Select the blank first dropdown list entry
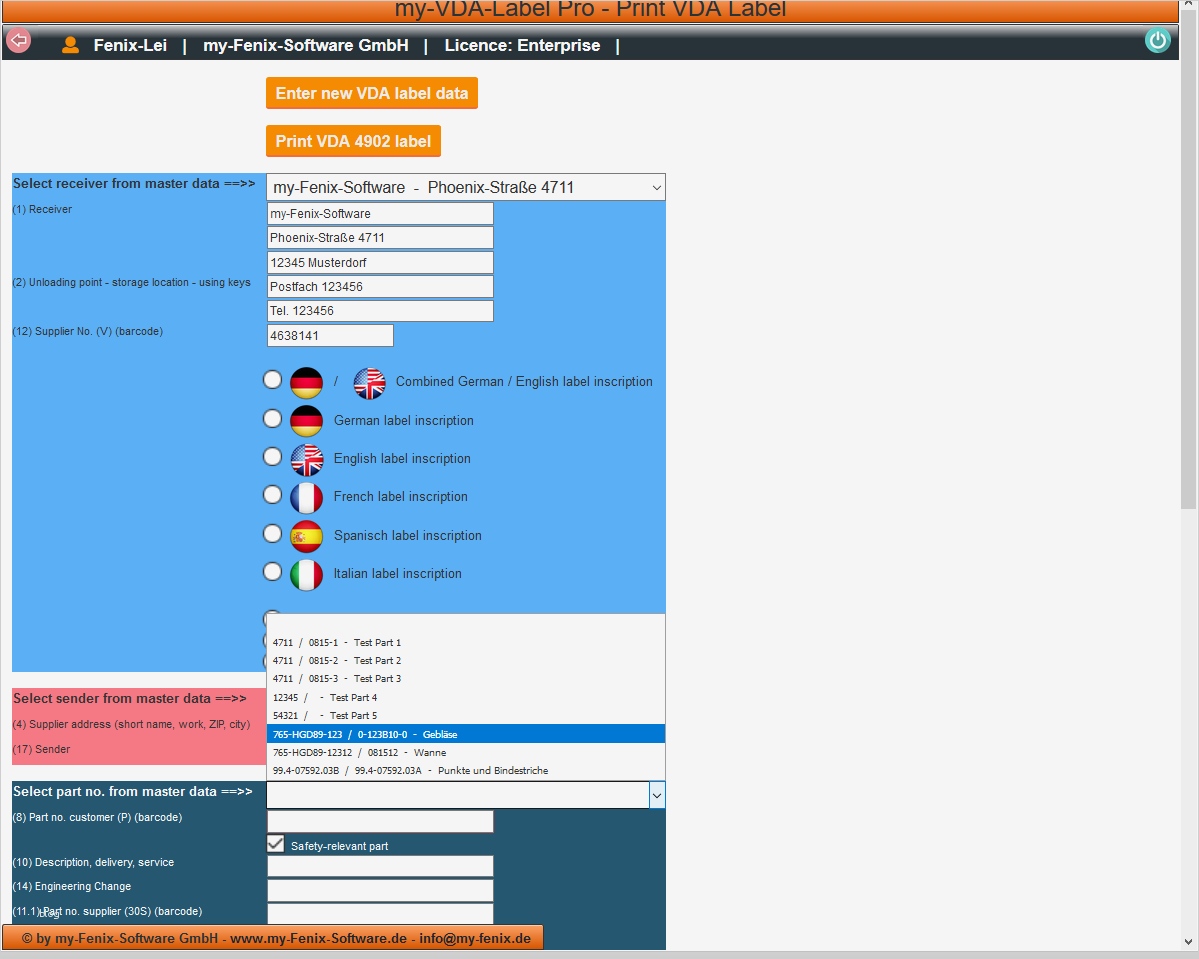The width and height of the screenshot is (1199, 959). click(x=466, y=624)
